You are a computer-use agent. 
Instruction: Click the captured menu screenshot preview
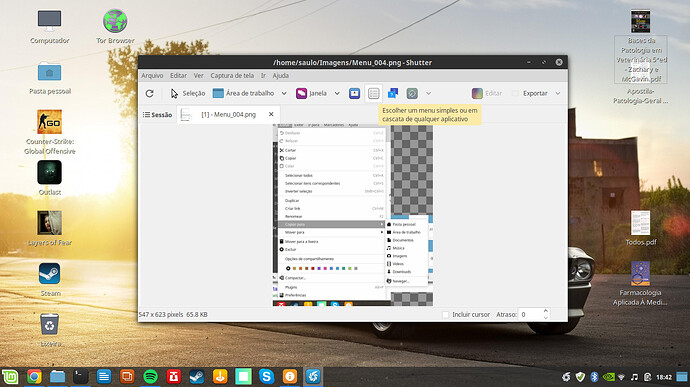pyautogui.click(x=353, y=215)
